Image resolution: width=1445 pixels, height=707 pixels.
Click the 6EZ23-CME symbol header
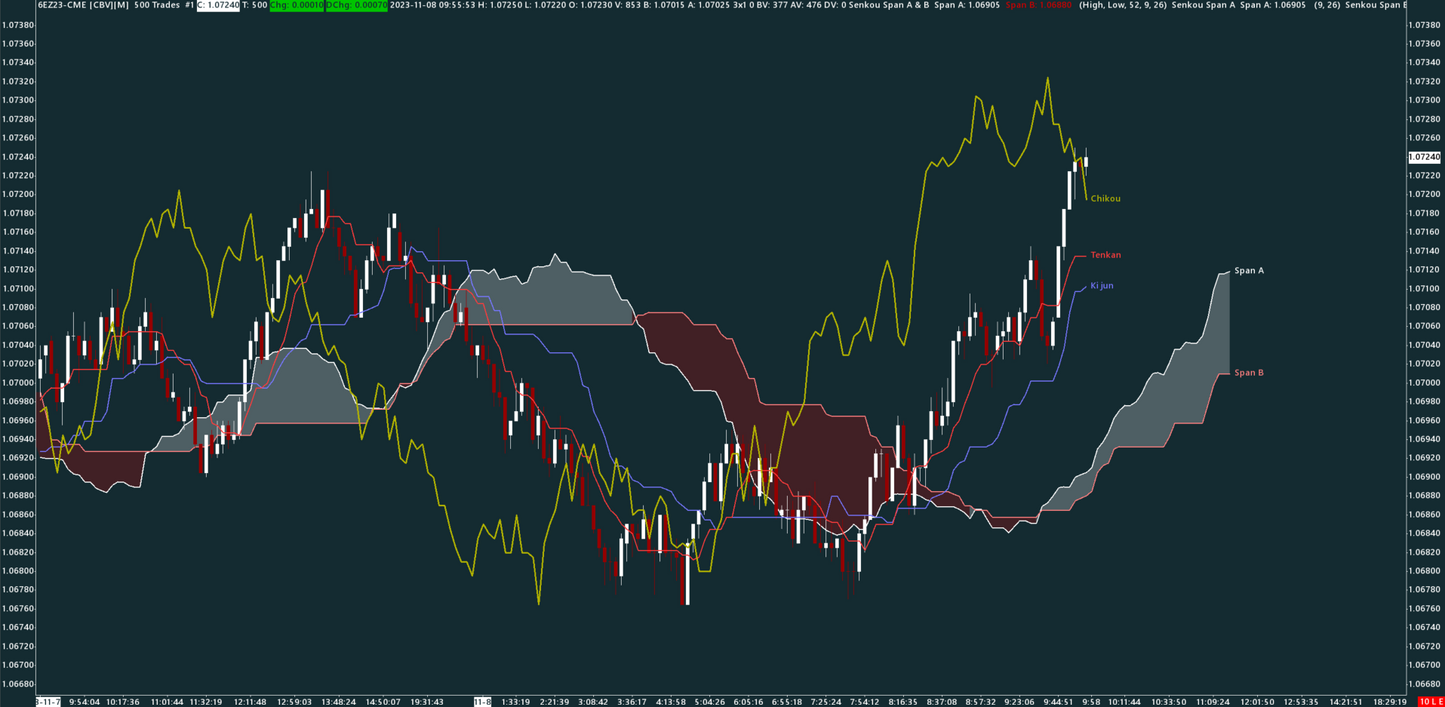point(58,7)
